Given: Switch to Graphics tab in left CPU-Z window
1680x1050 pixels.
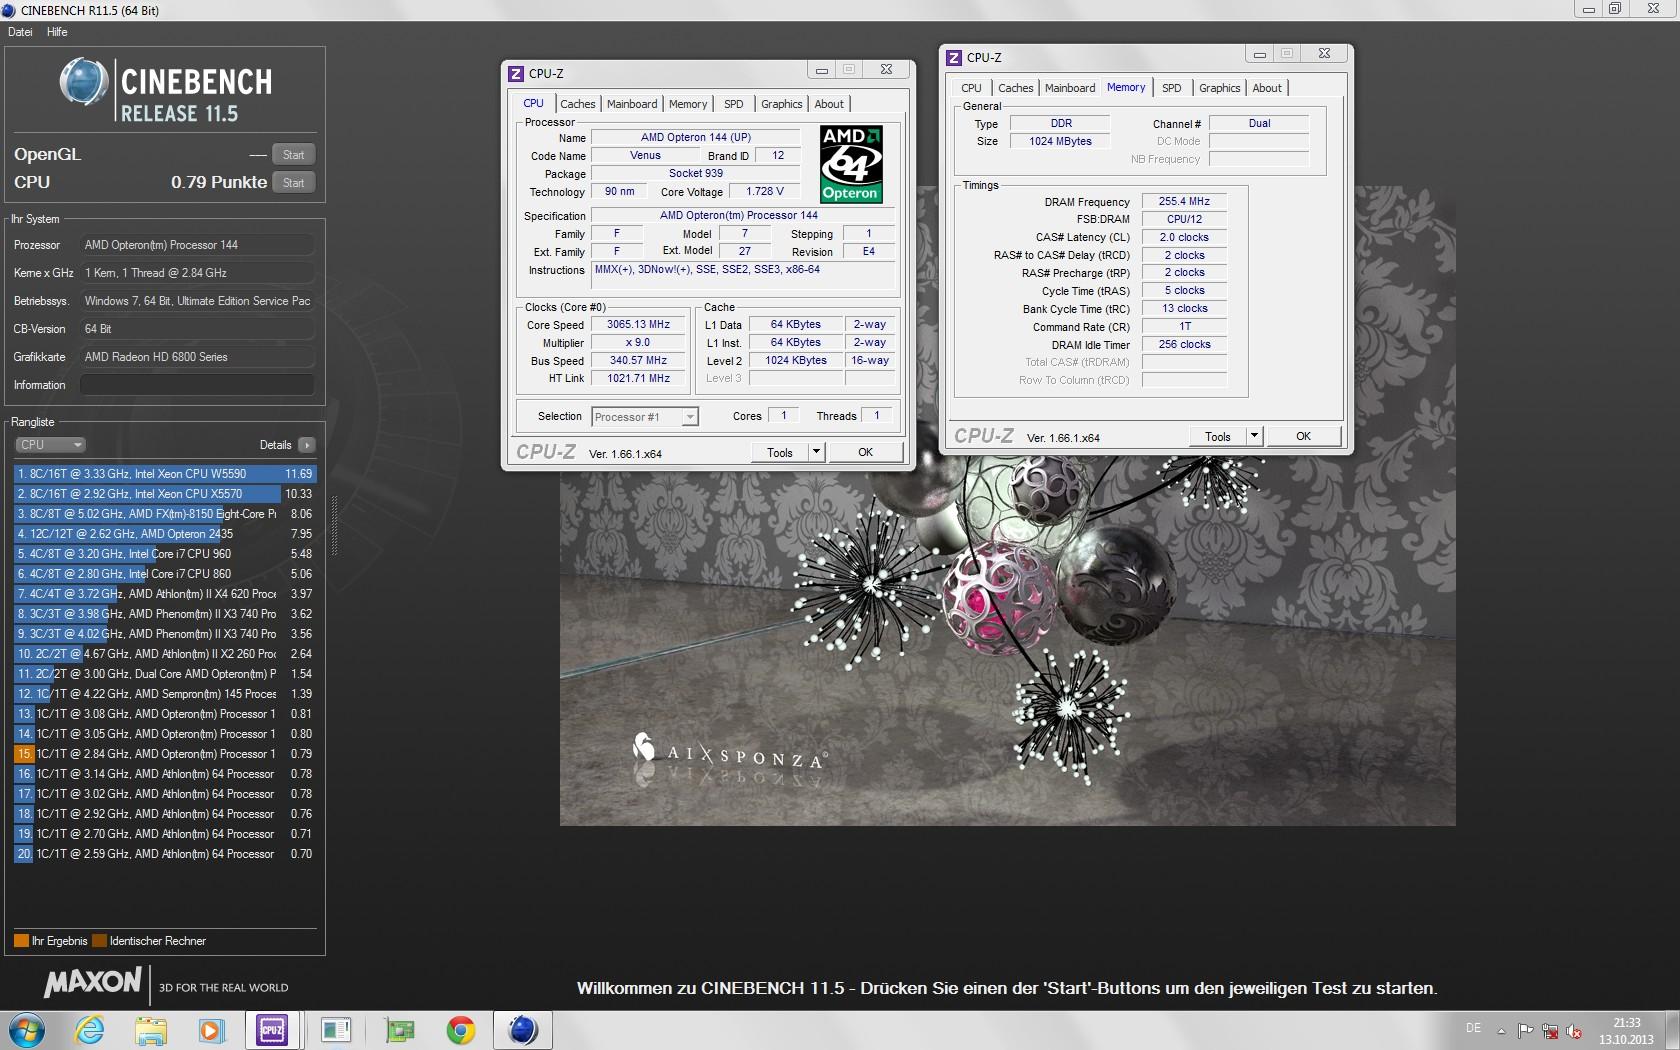Looking at the screenshot, I should click(x=781, y=104).
